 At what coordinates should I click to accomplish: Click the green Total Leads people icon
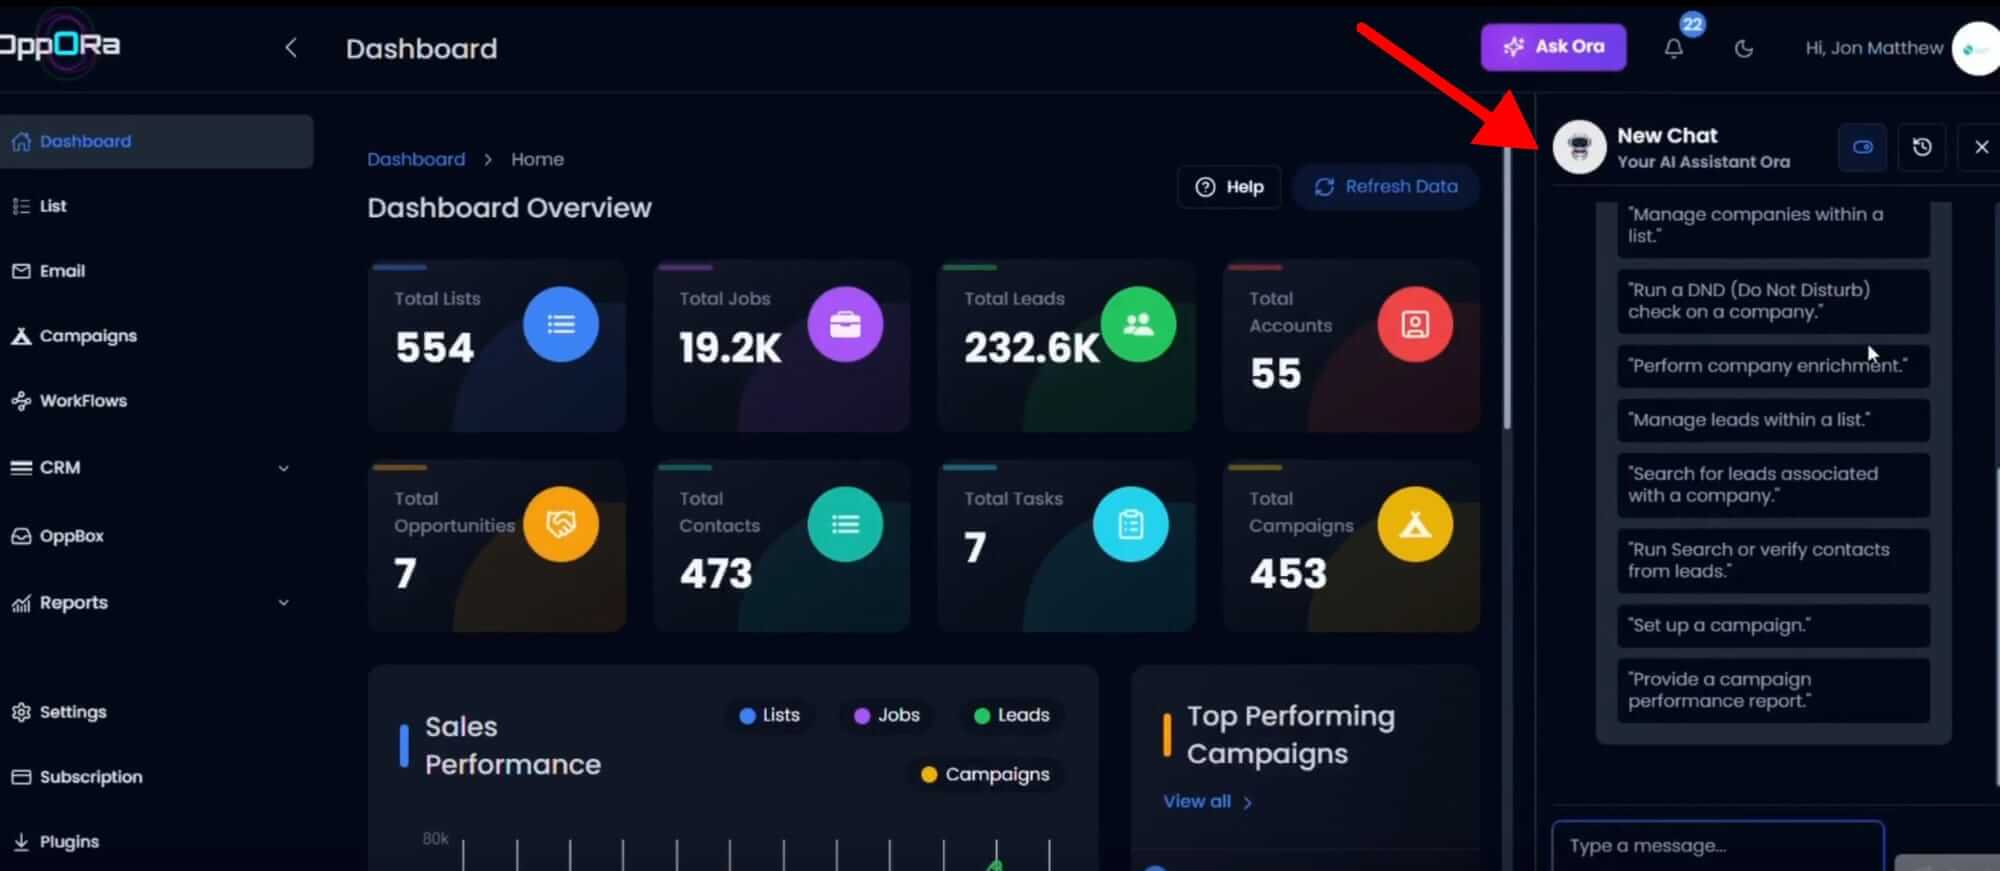tap(1138, 324)
